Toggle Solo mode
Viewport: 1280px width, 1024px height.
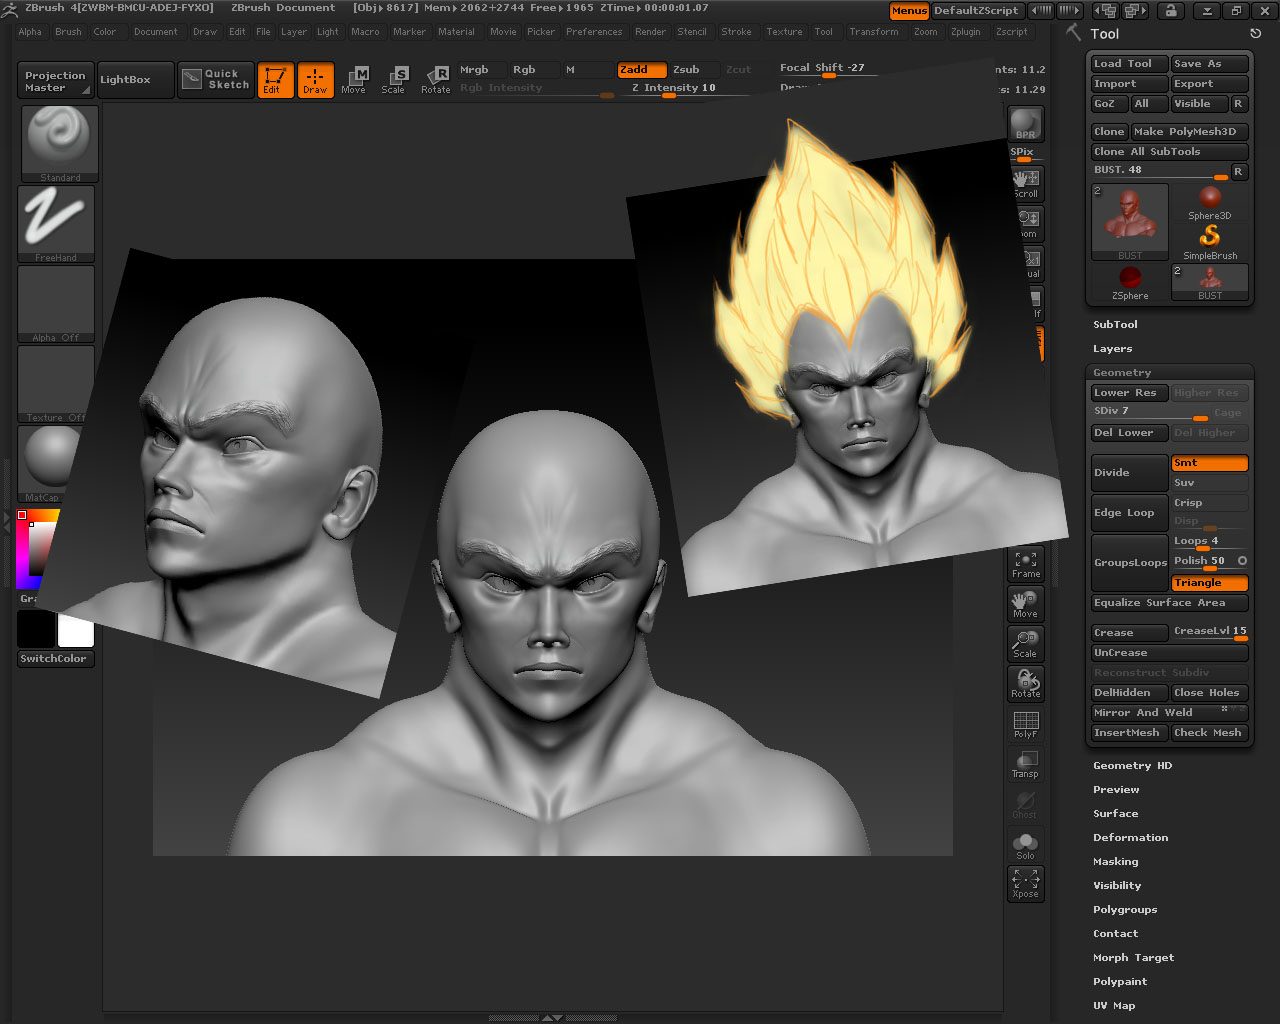(x=1026, y=844)
